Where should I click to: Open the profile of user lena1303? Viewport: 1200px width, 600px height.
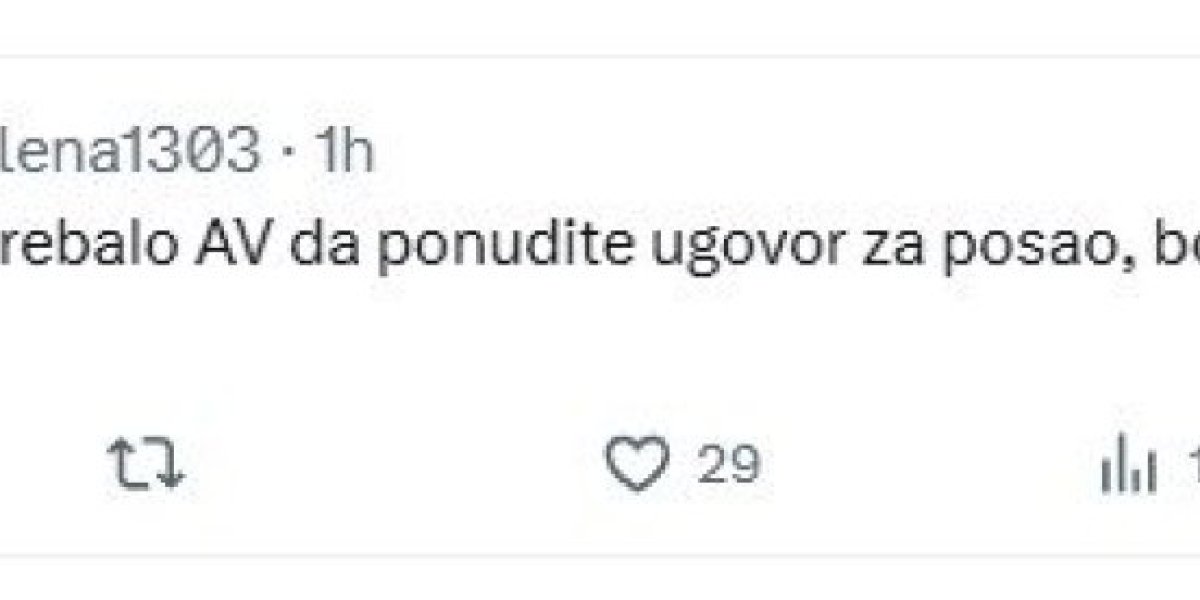(128, 152)
